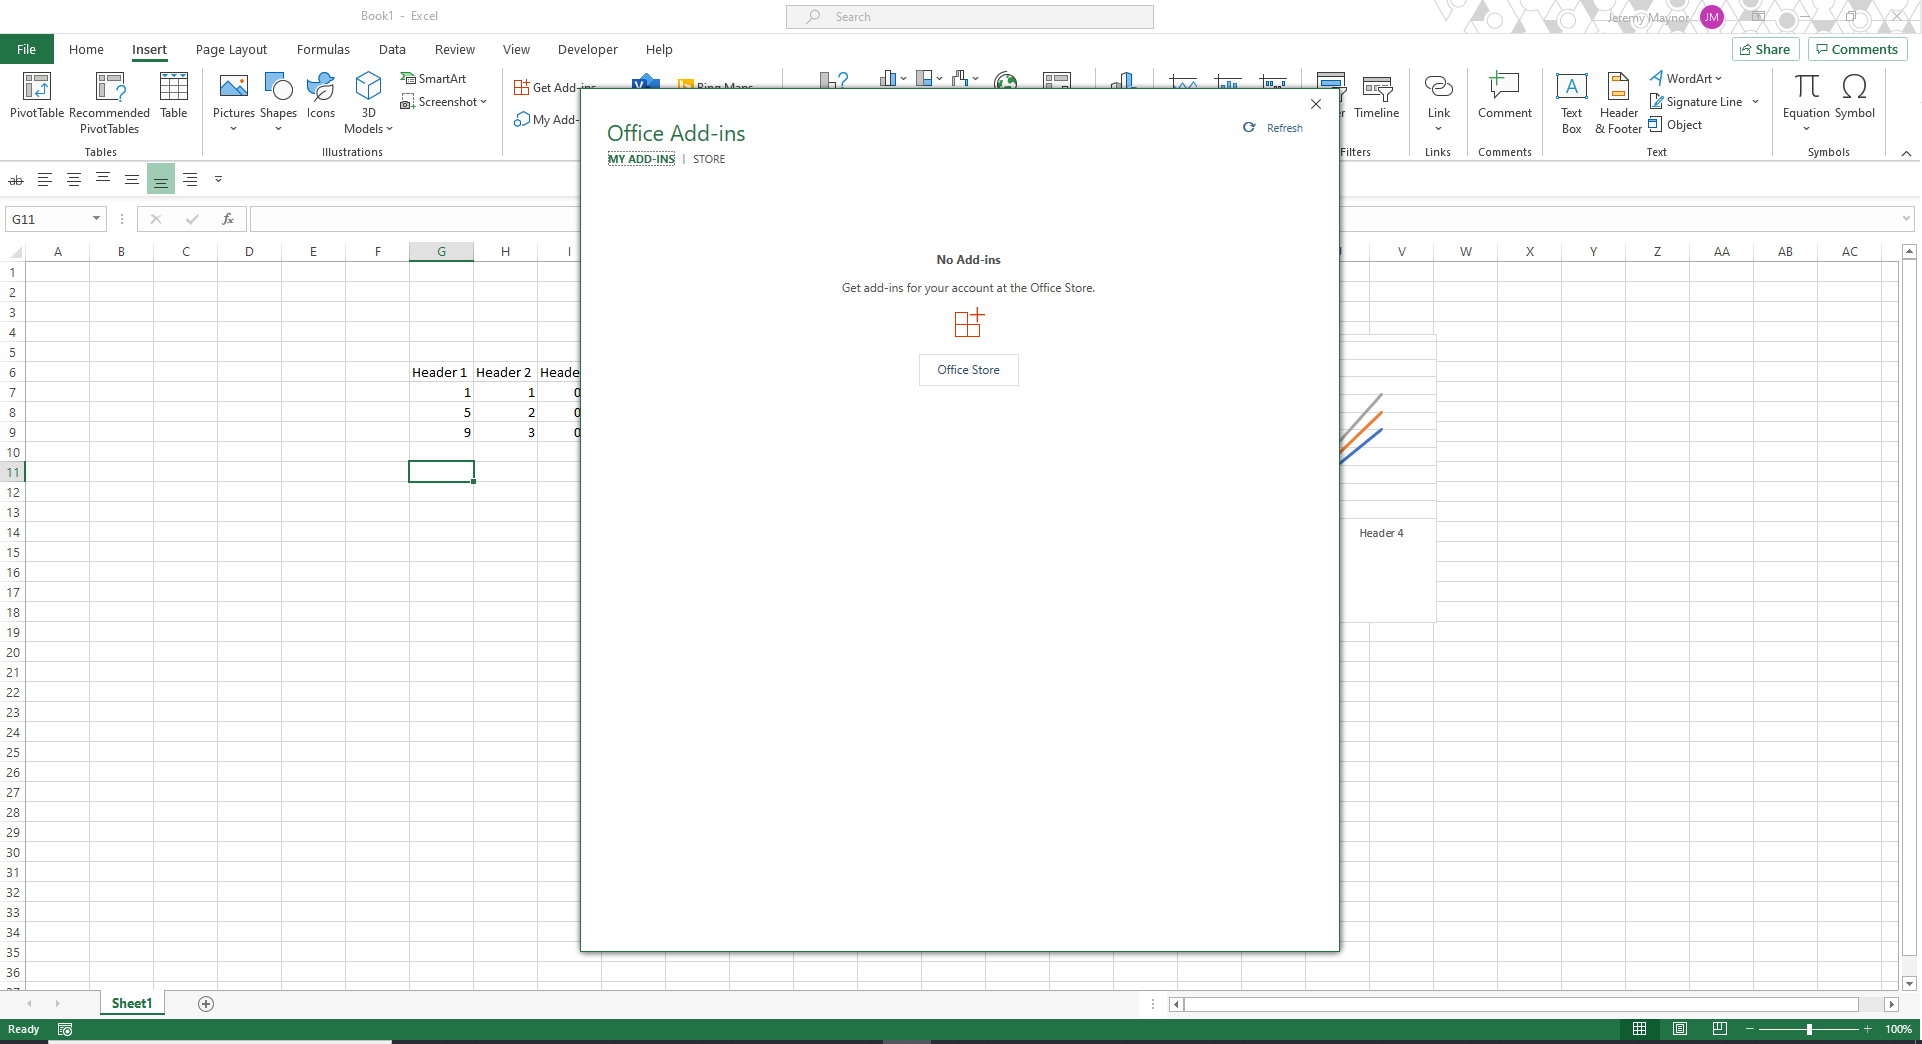Click the Share button
Viewport: 1922px width, 1044px height.
(x=1766, y=49)
